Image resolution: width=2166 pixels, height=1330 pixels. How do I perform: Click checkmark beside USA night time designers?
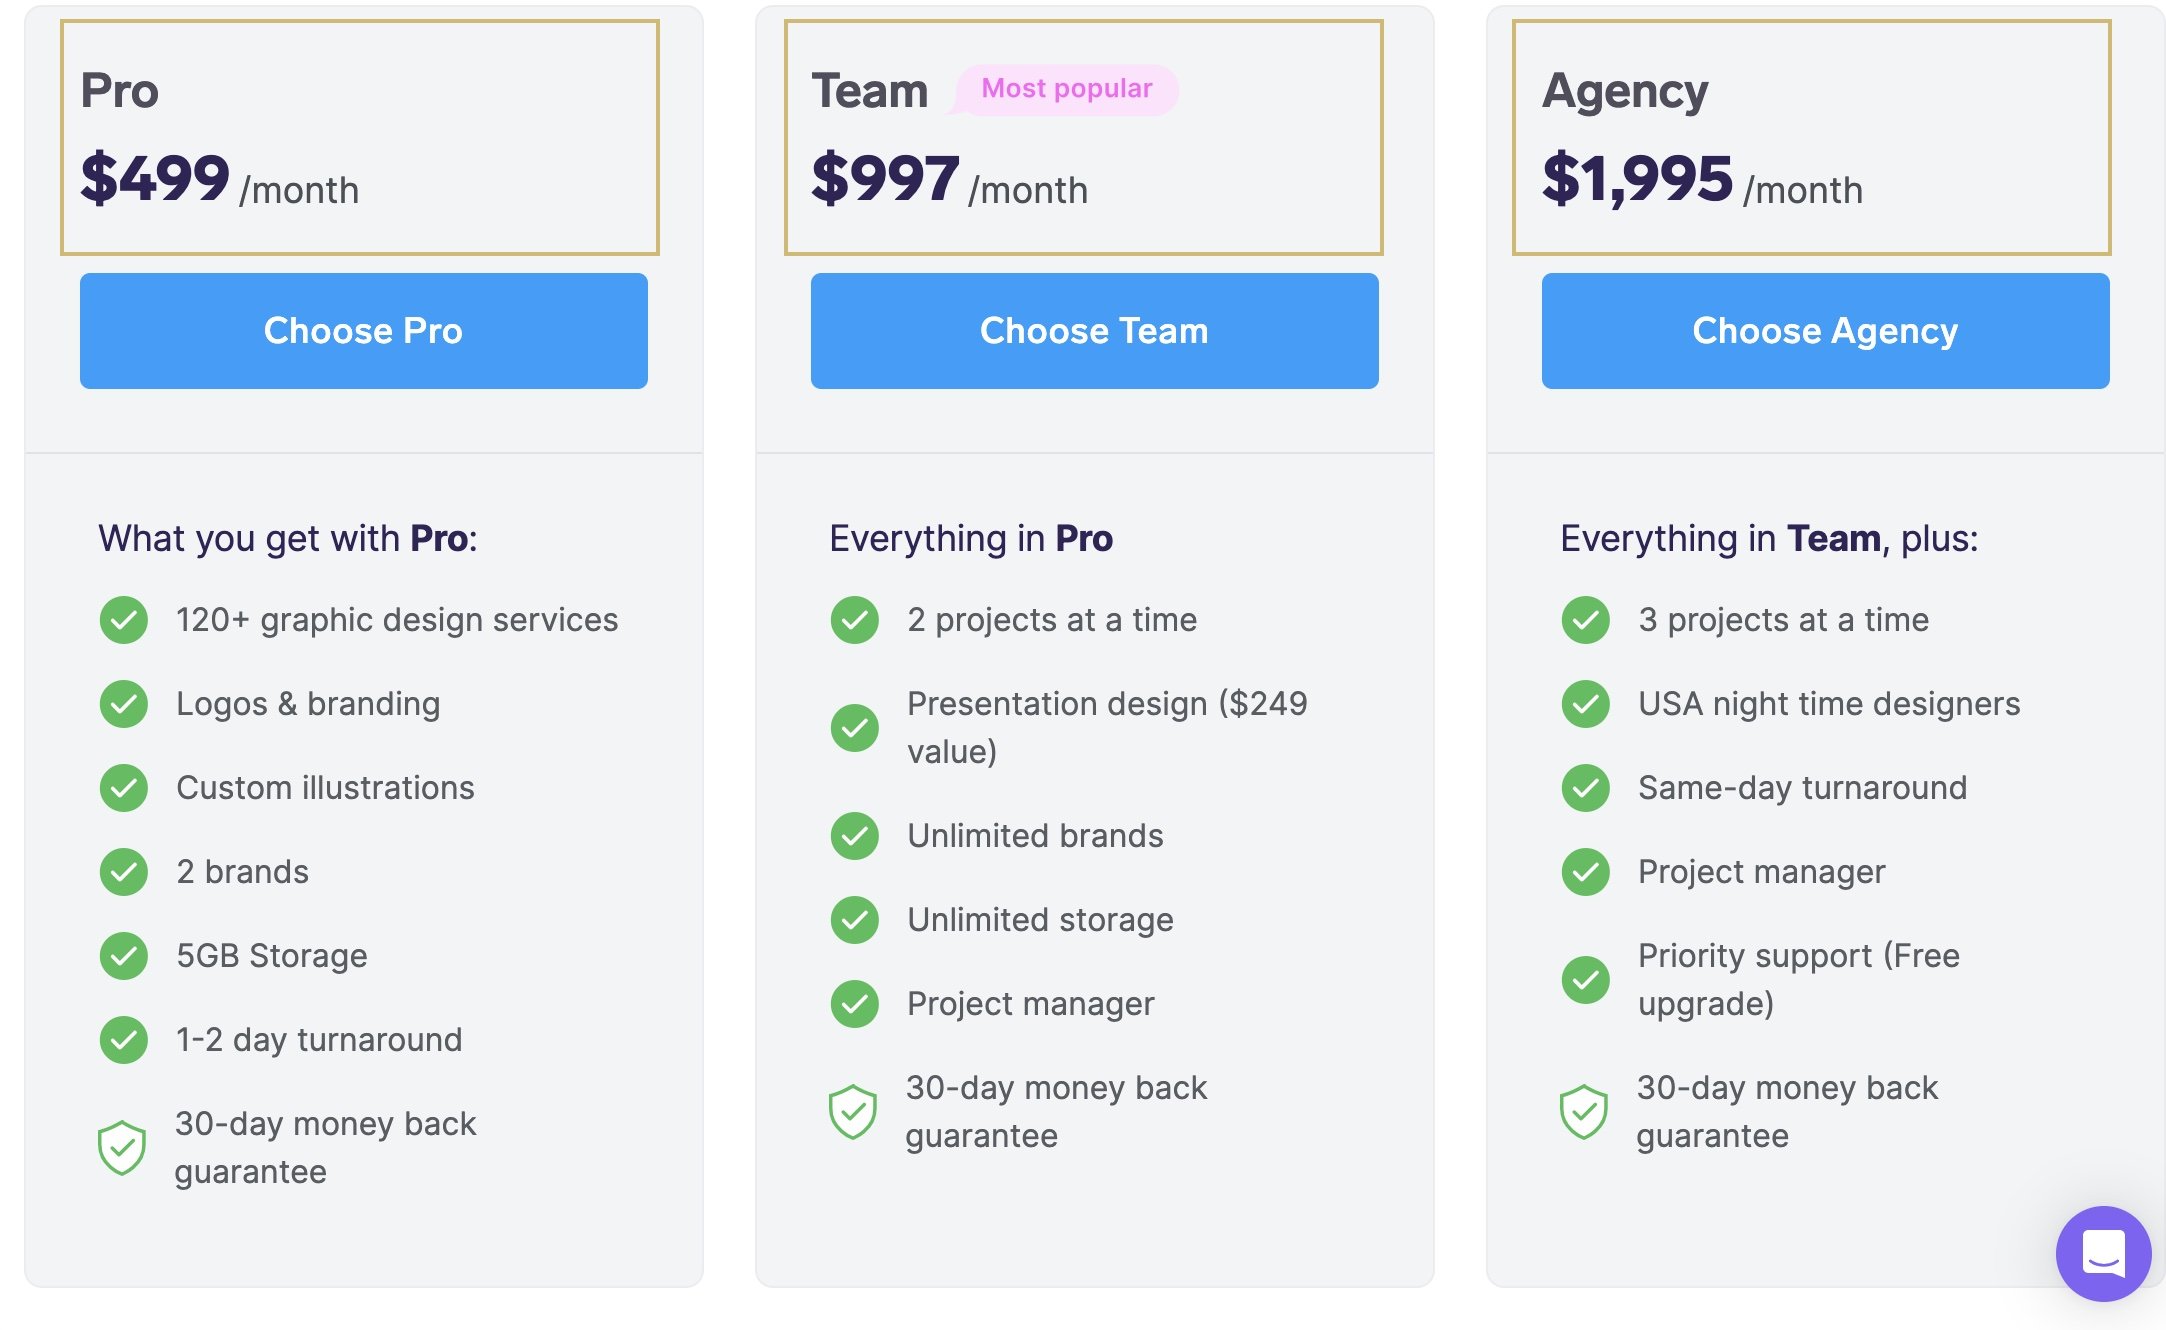[x=1586, y=704]
